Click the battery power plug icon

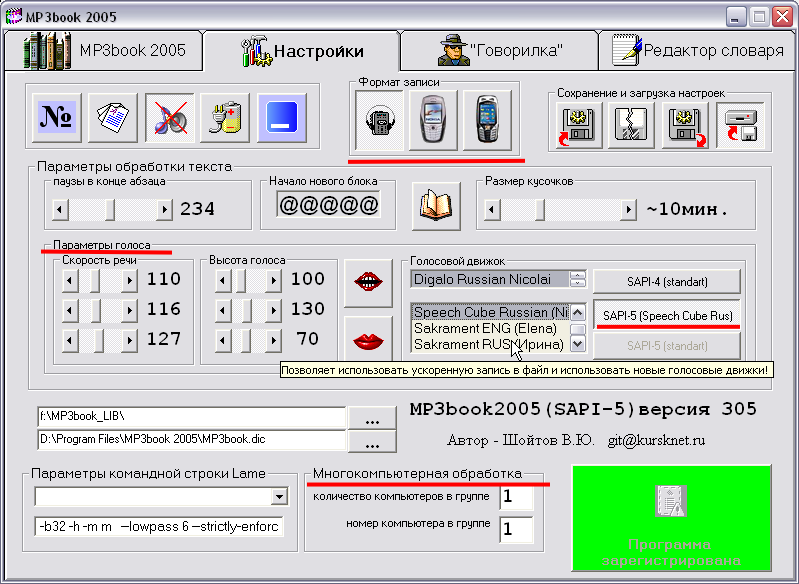[x=225, y=118]
